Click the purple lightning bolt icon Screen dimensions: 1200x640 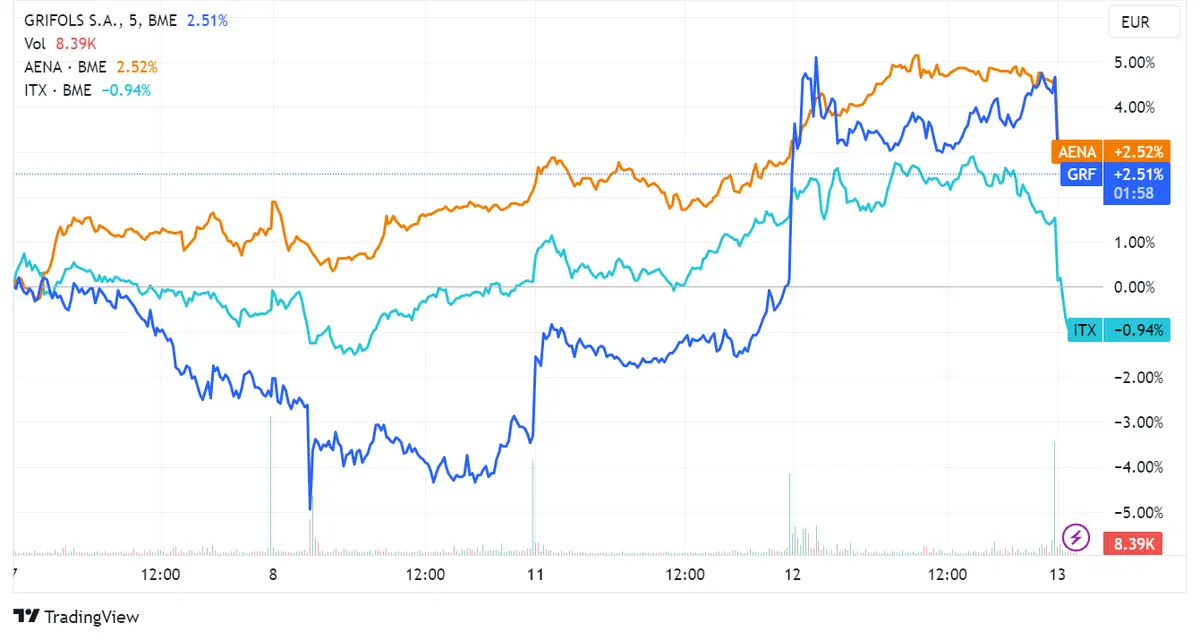1074,538
